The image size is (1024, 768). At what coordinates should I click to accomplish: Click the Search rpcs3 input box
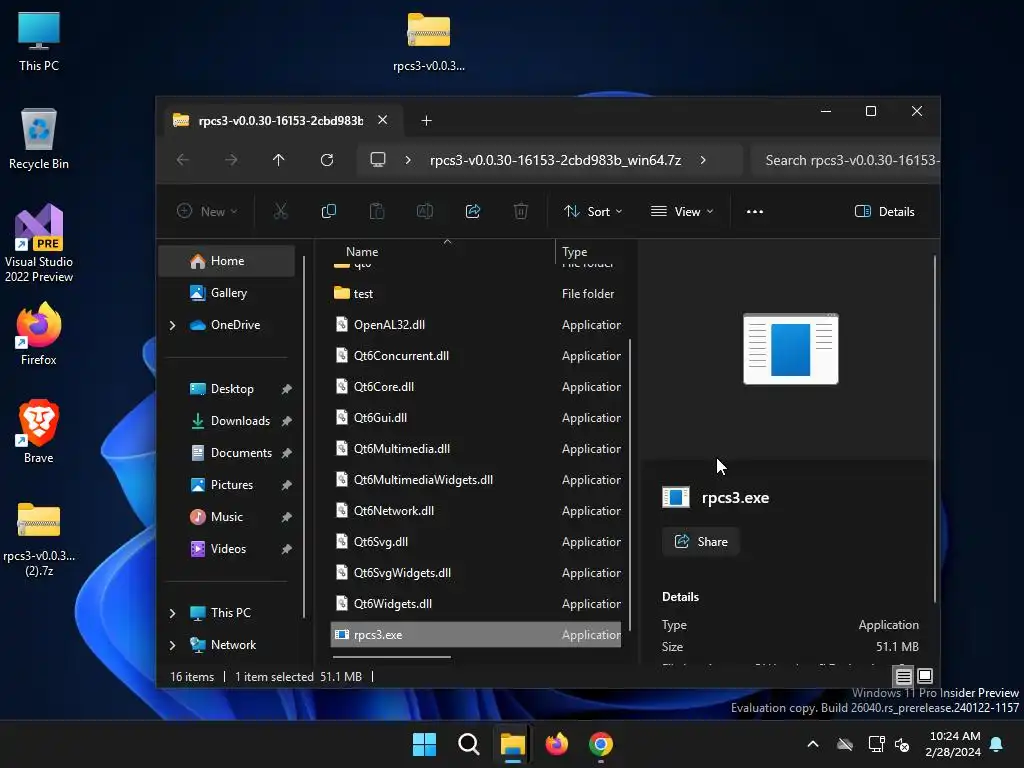[845, 160]
